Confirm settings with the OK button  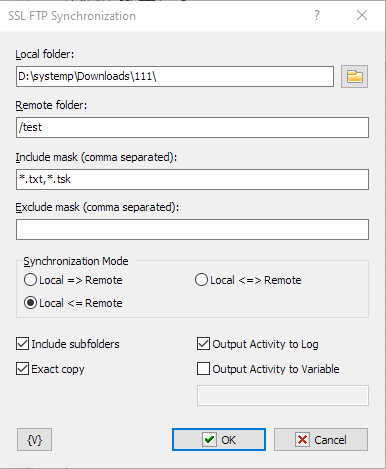pyautogui.click(x=219, y=440)
